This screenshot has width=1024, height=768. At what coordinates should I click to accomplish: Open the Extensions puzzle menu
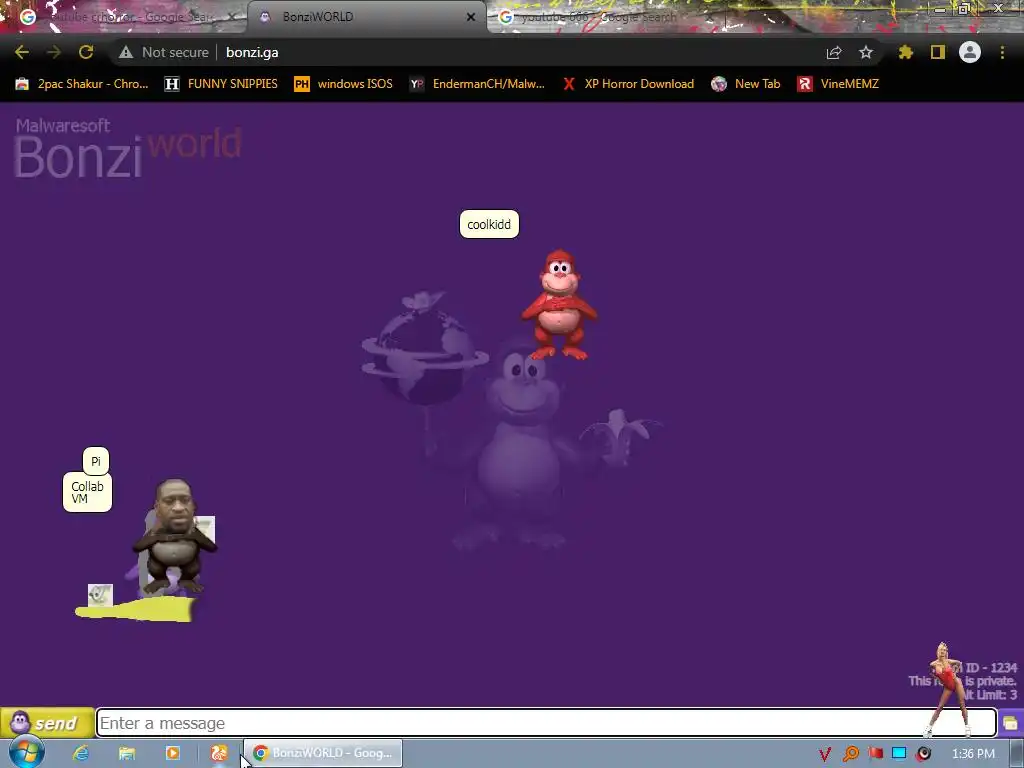click(x=905, y=52)
